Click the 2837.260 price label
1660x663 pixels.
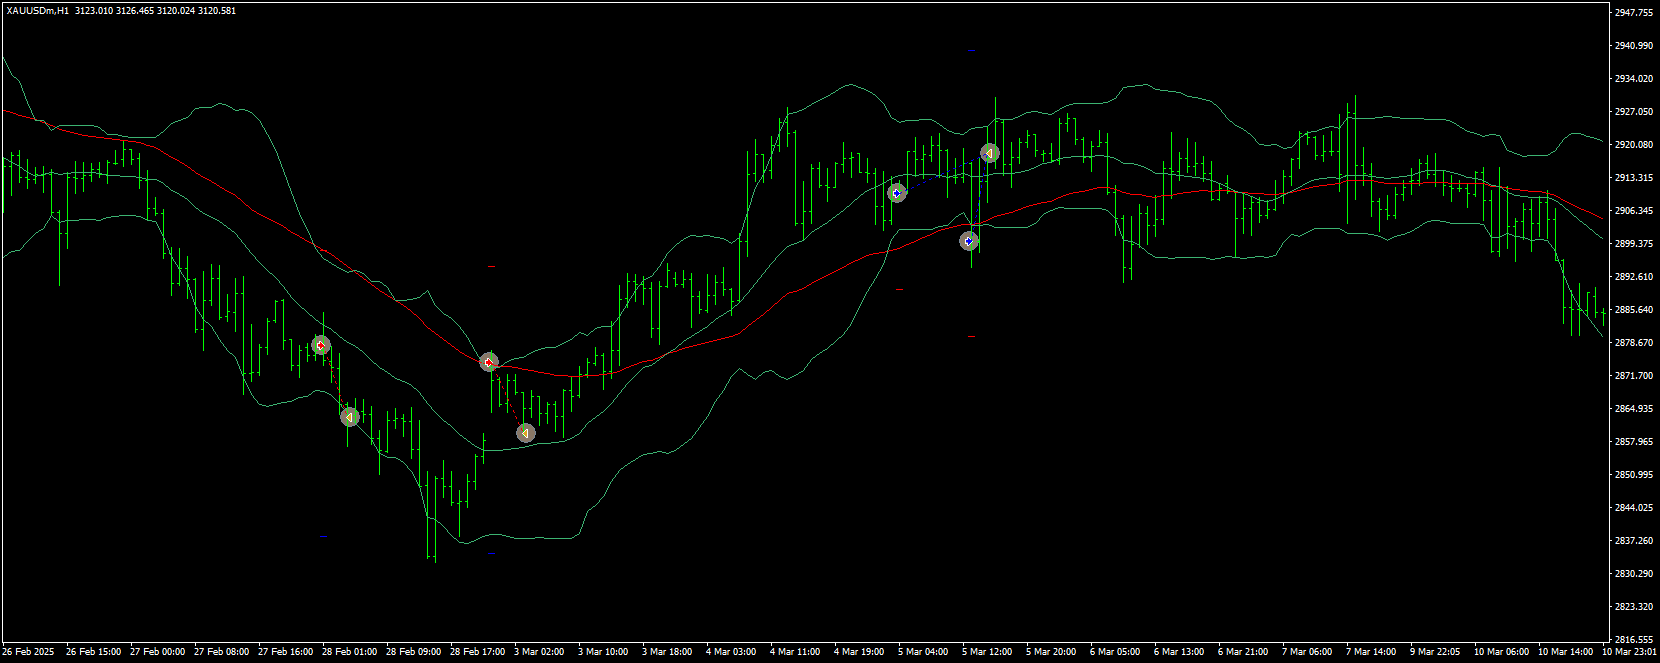[x=1633, y=541]
